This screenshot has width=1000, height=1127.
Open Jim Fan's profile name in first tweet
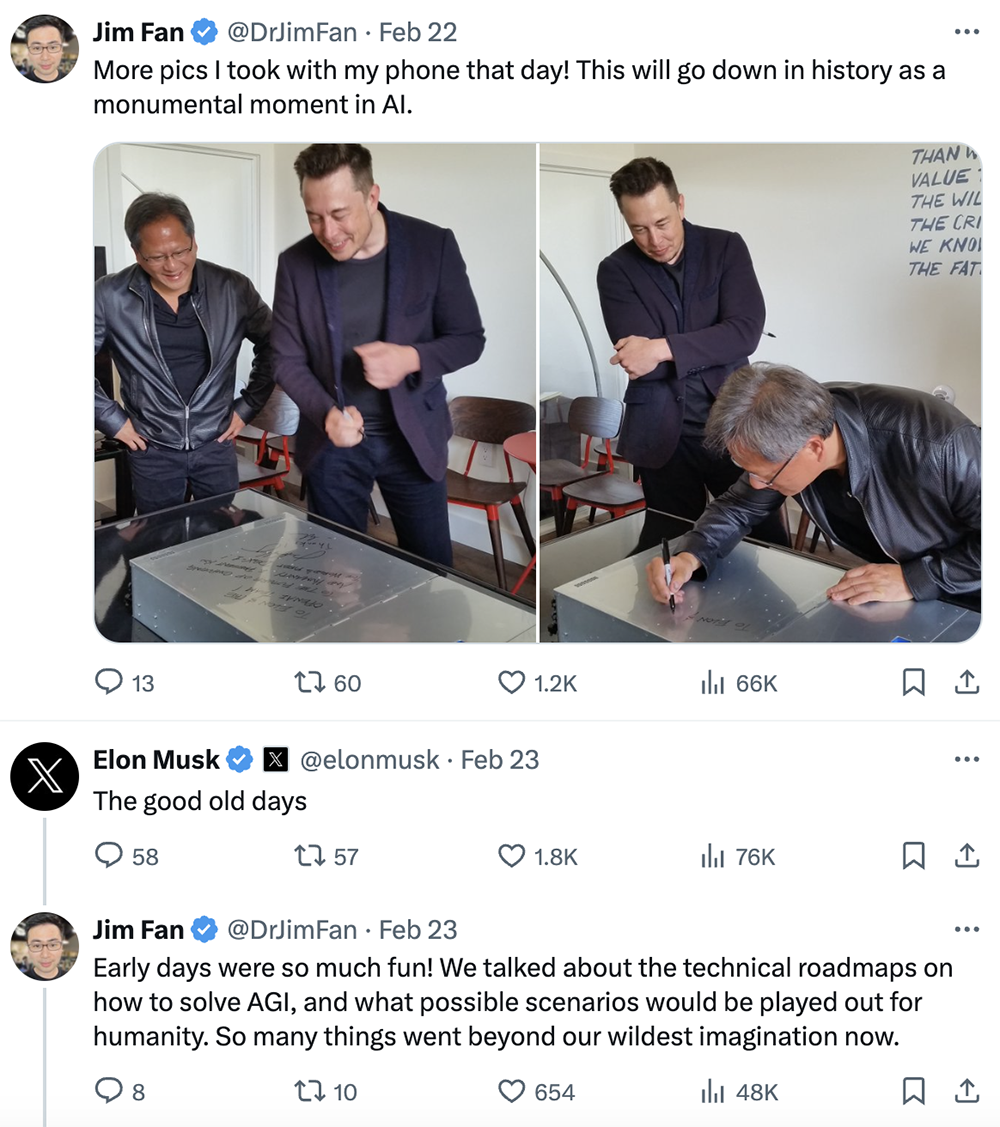(x=138, y=32)
